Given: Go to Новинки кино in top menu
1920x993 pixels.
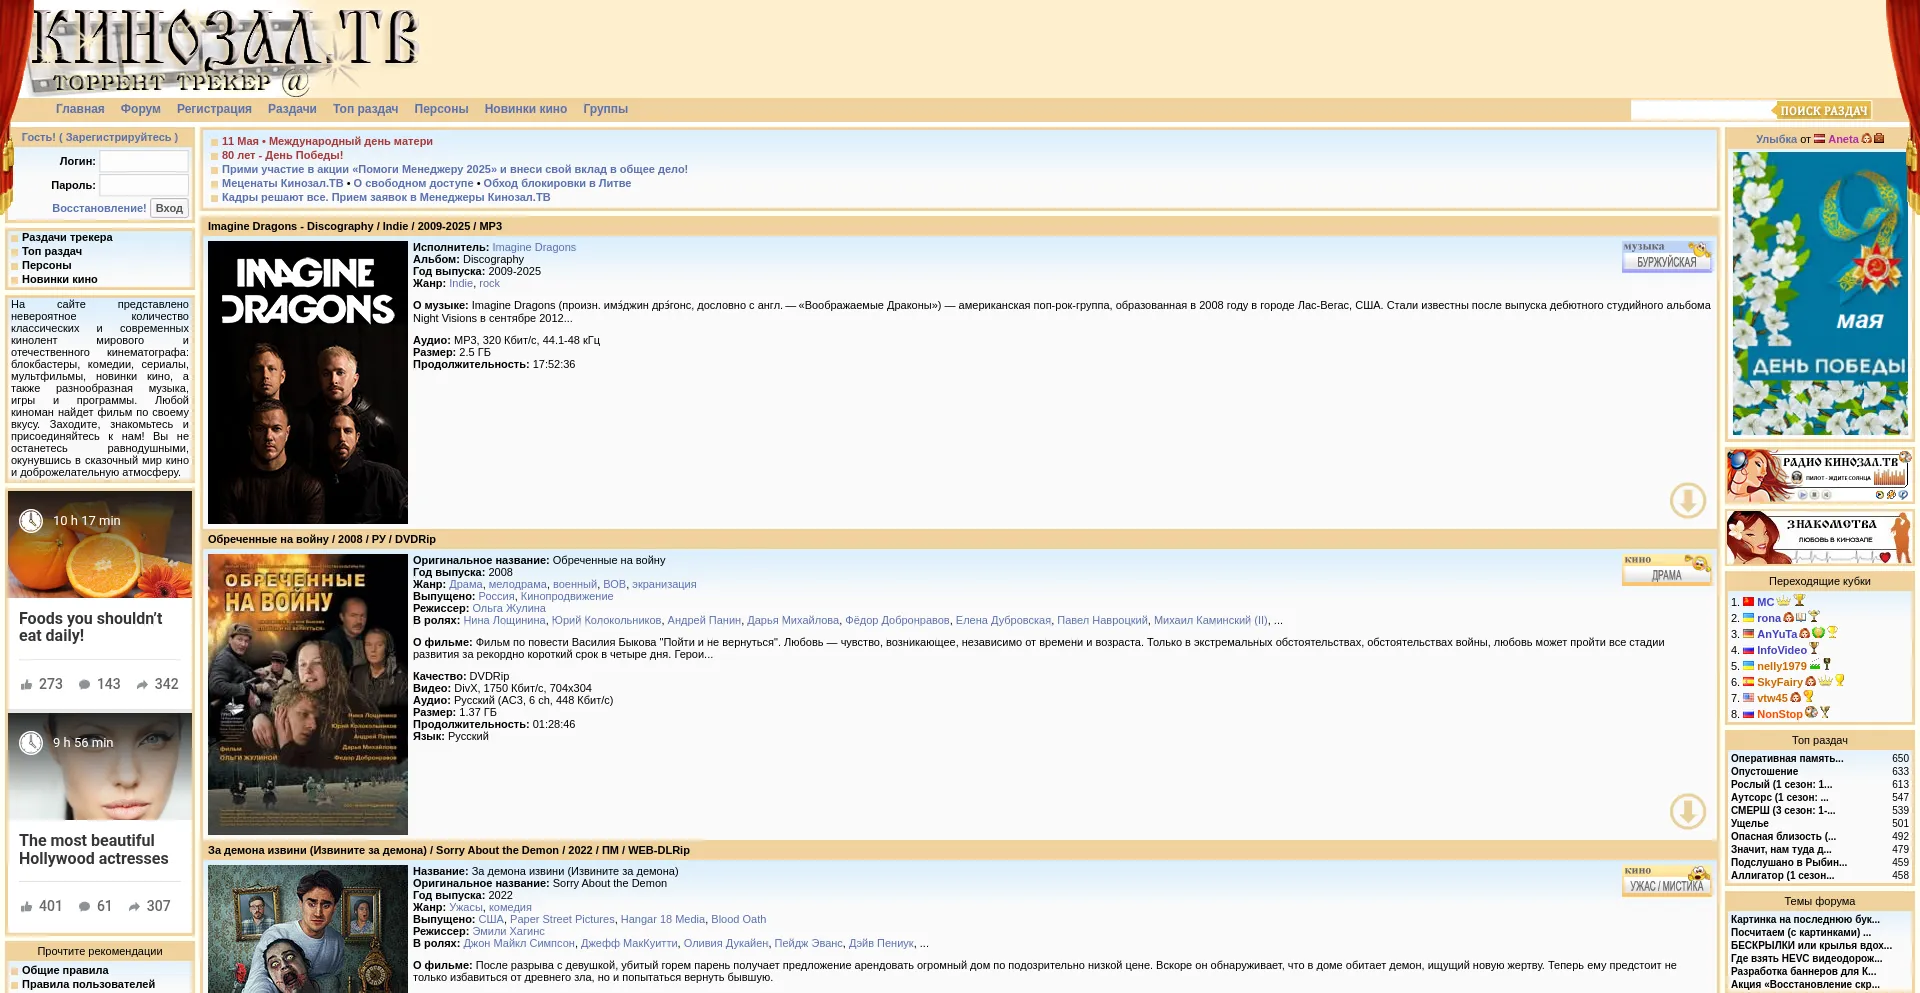Looking at the screenshot, I should click(x=525, y=109).
